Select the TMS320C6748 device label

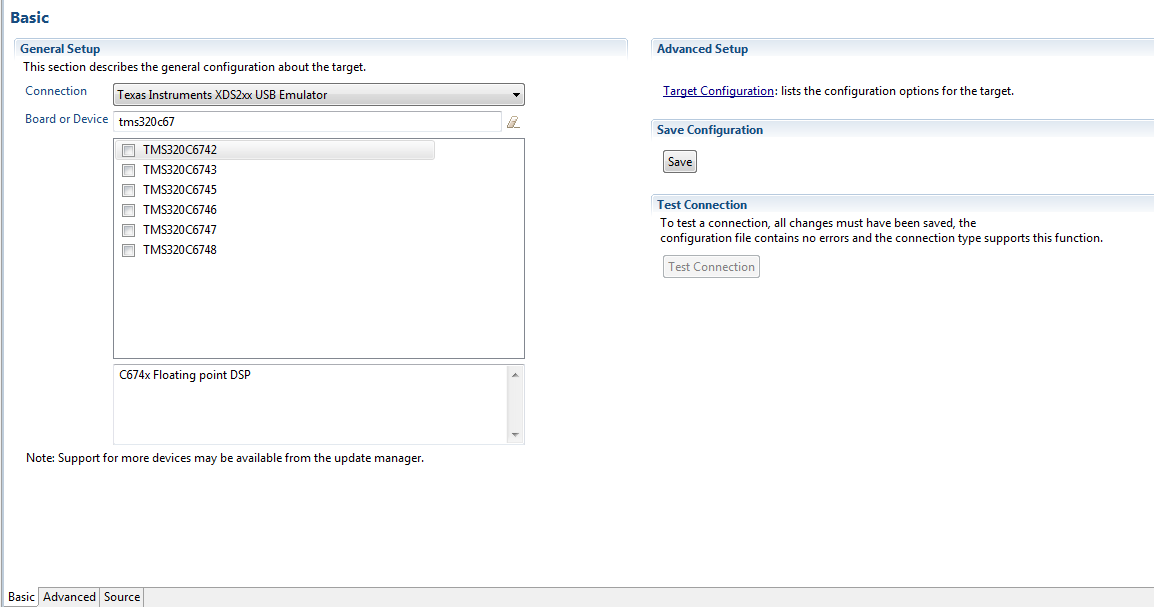click(x=180, y=250)
